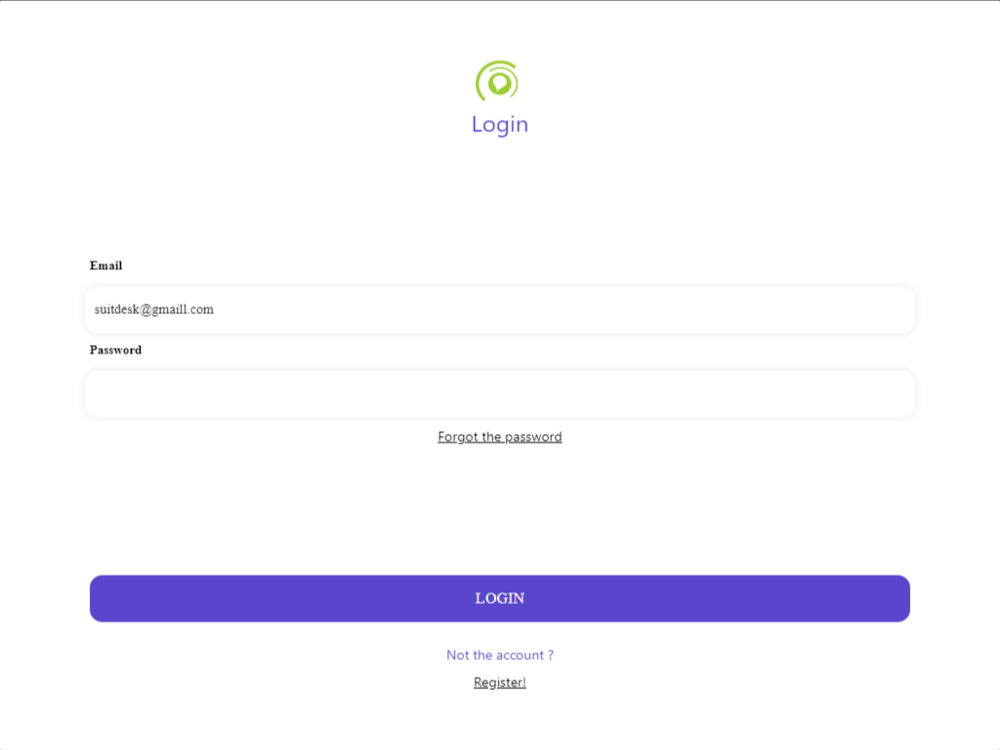Go to account registration via Register!
The height and width of the screenshot is (750, 1000).
point(500,682)
